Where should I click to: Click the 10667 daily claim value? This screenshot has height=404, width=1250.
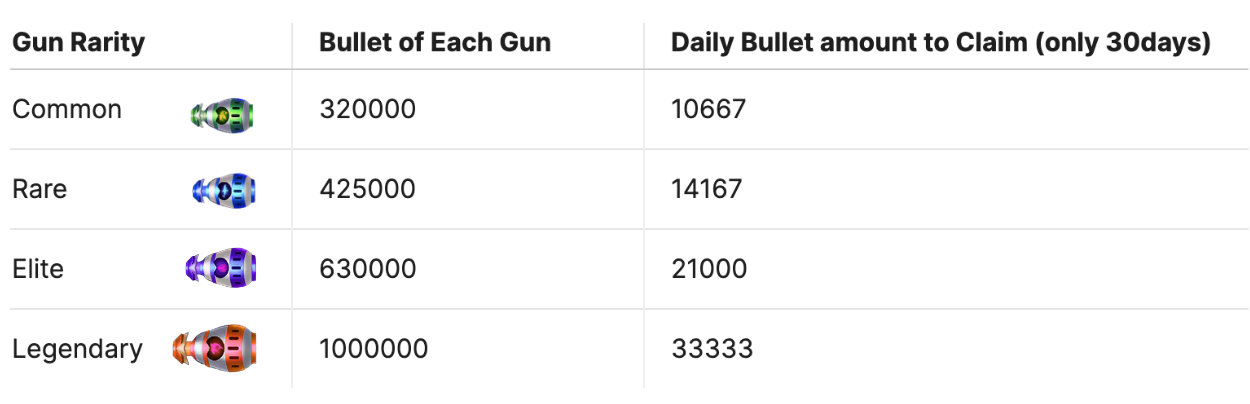tap(708, 109)
